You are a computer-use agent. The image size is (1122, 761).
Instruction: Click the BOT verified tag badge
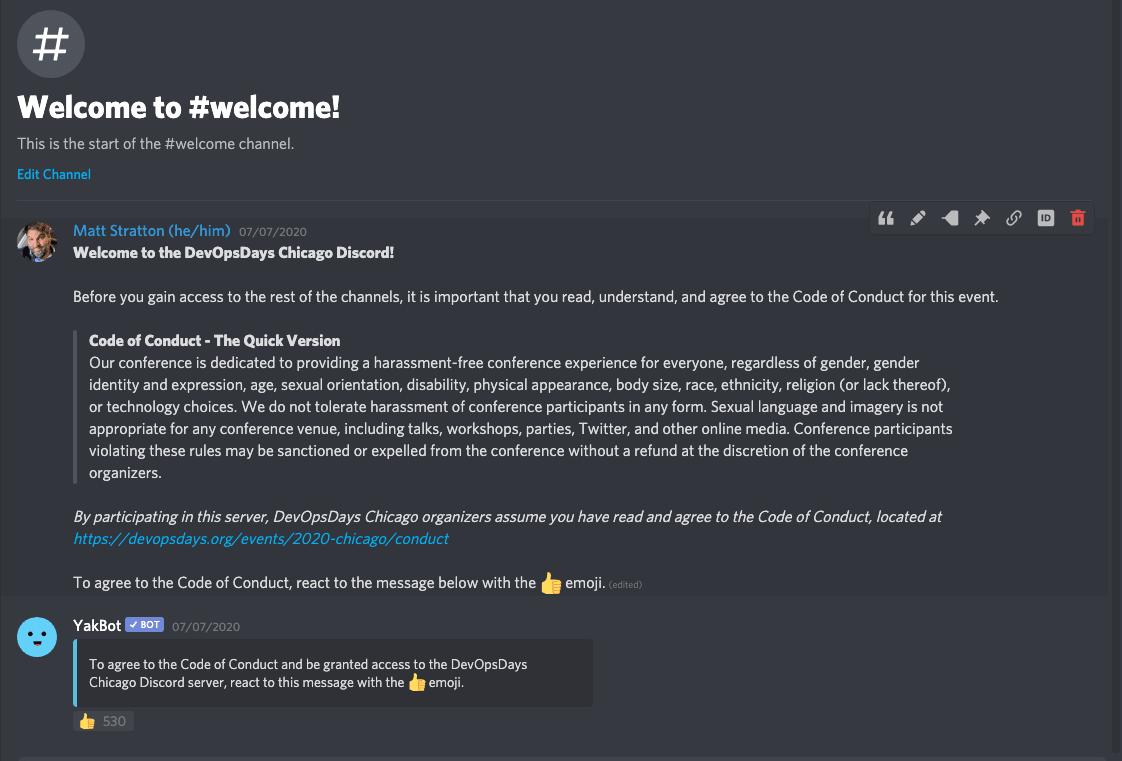145,624
